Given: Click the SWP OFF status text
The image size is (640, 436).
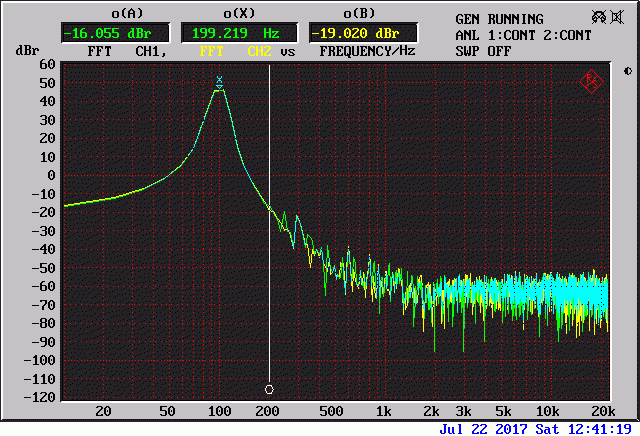Looking at the screenshot, I should (483, 51).
